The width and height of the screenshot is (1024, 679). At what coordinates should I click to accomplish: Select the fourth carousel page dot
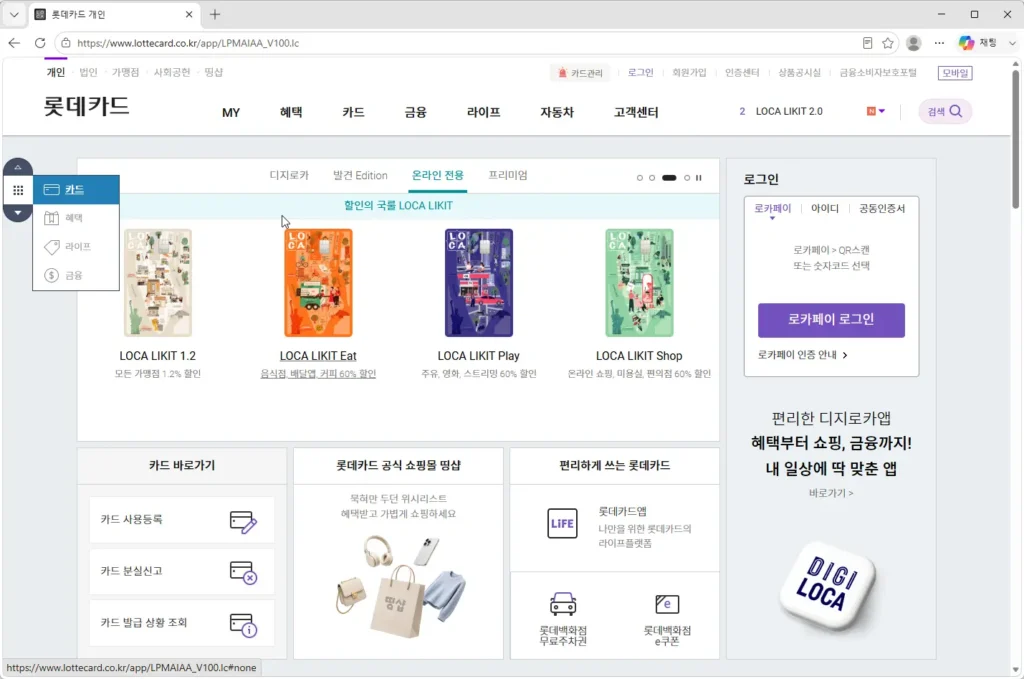[687, 178]
